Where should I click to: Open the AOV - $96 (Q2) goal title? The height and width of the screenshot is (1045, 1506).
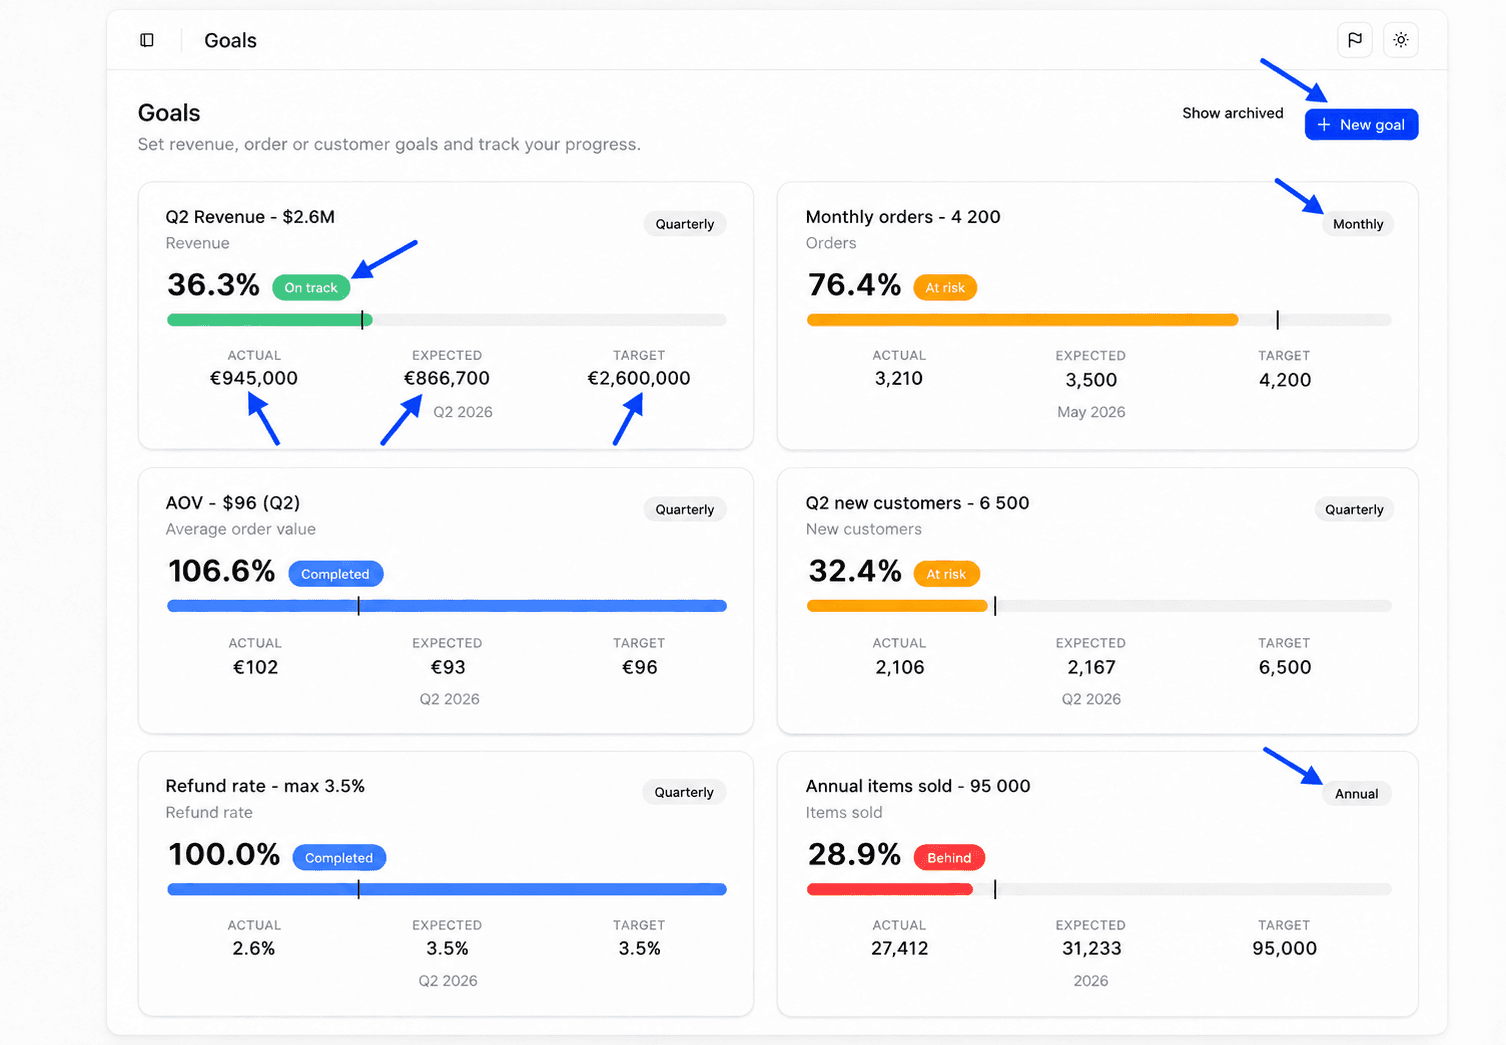(x=233, y=503)
